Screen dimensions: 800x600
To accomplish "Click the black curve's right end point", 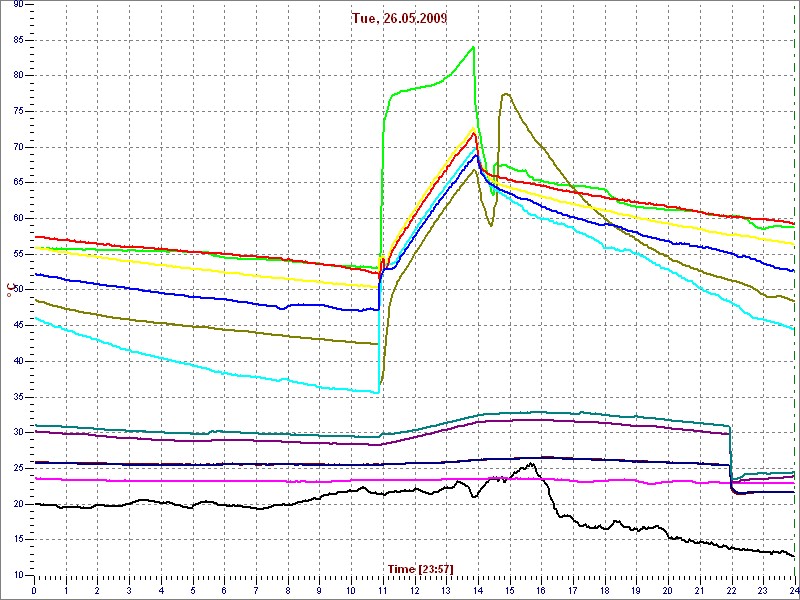I will pos(794,557).
